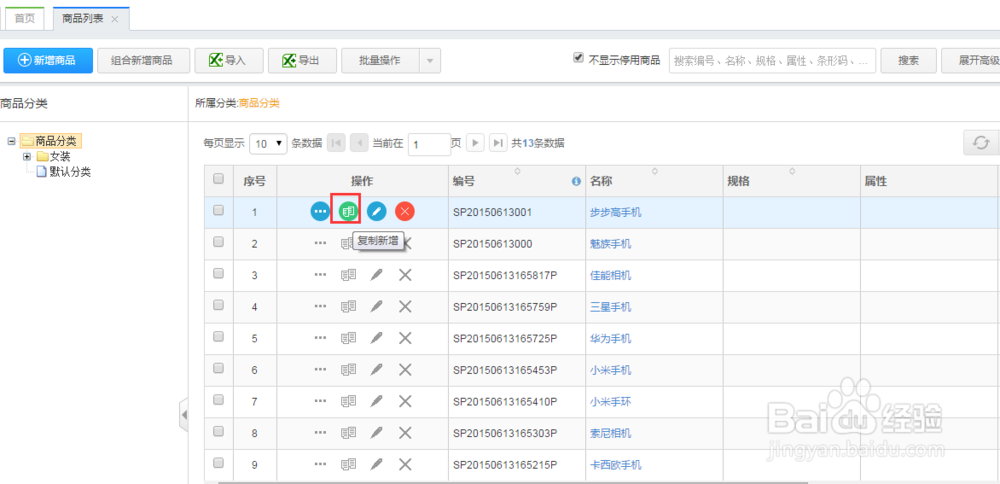Sort by the 编号 column sort arrows

pos(517,171)
